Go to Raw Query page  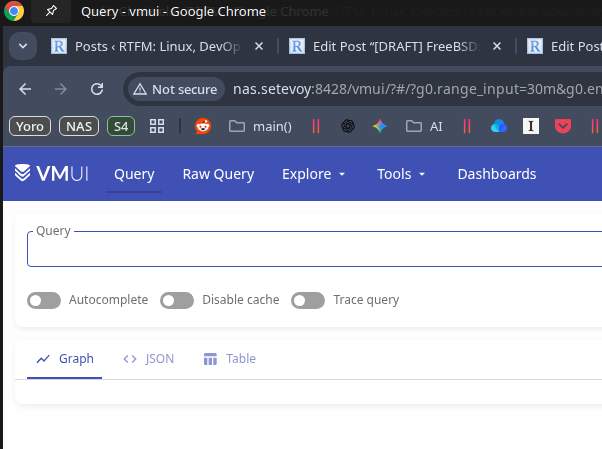click(218, 174)
